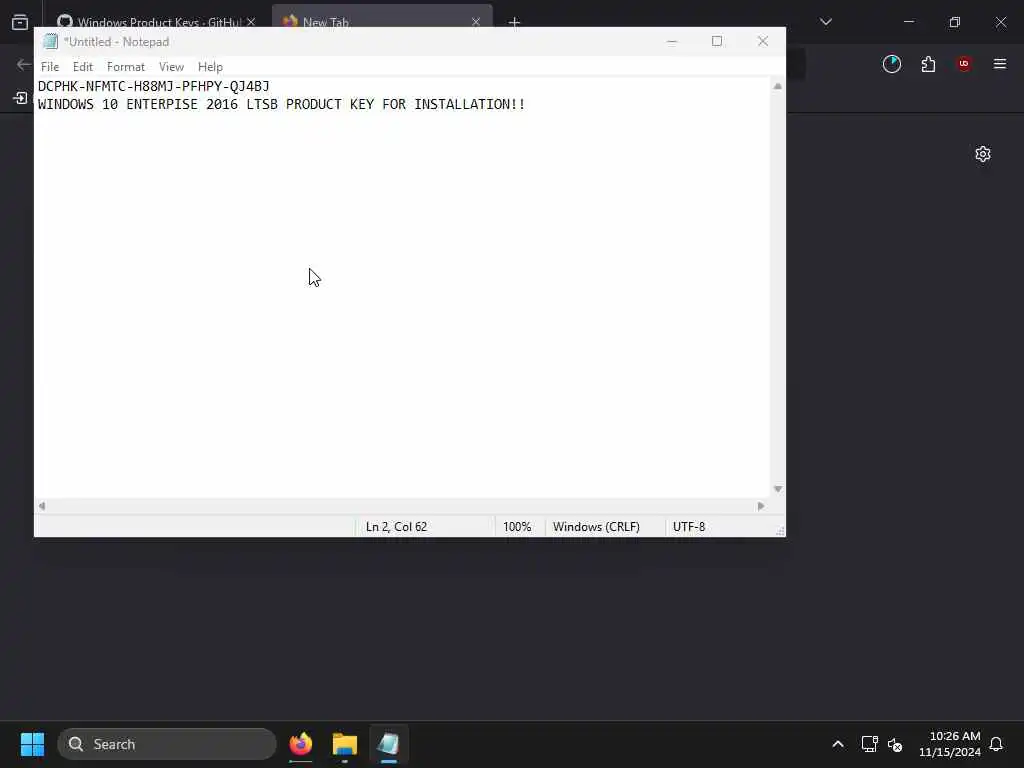
Task: Click Notepad horizontal scroll right arrow
Action: (761, 506)
